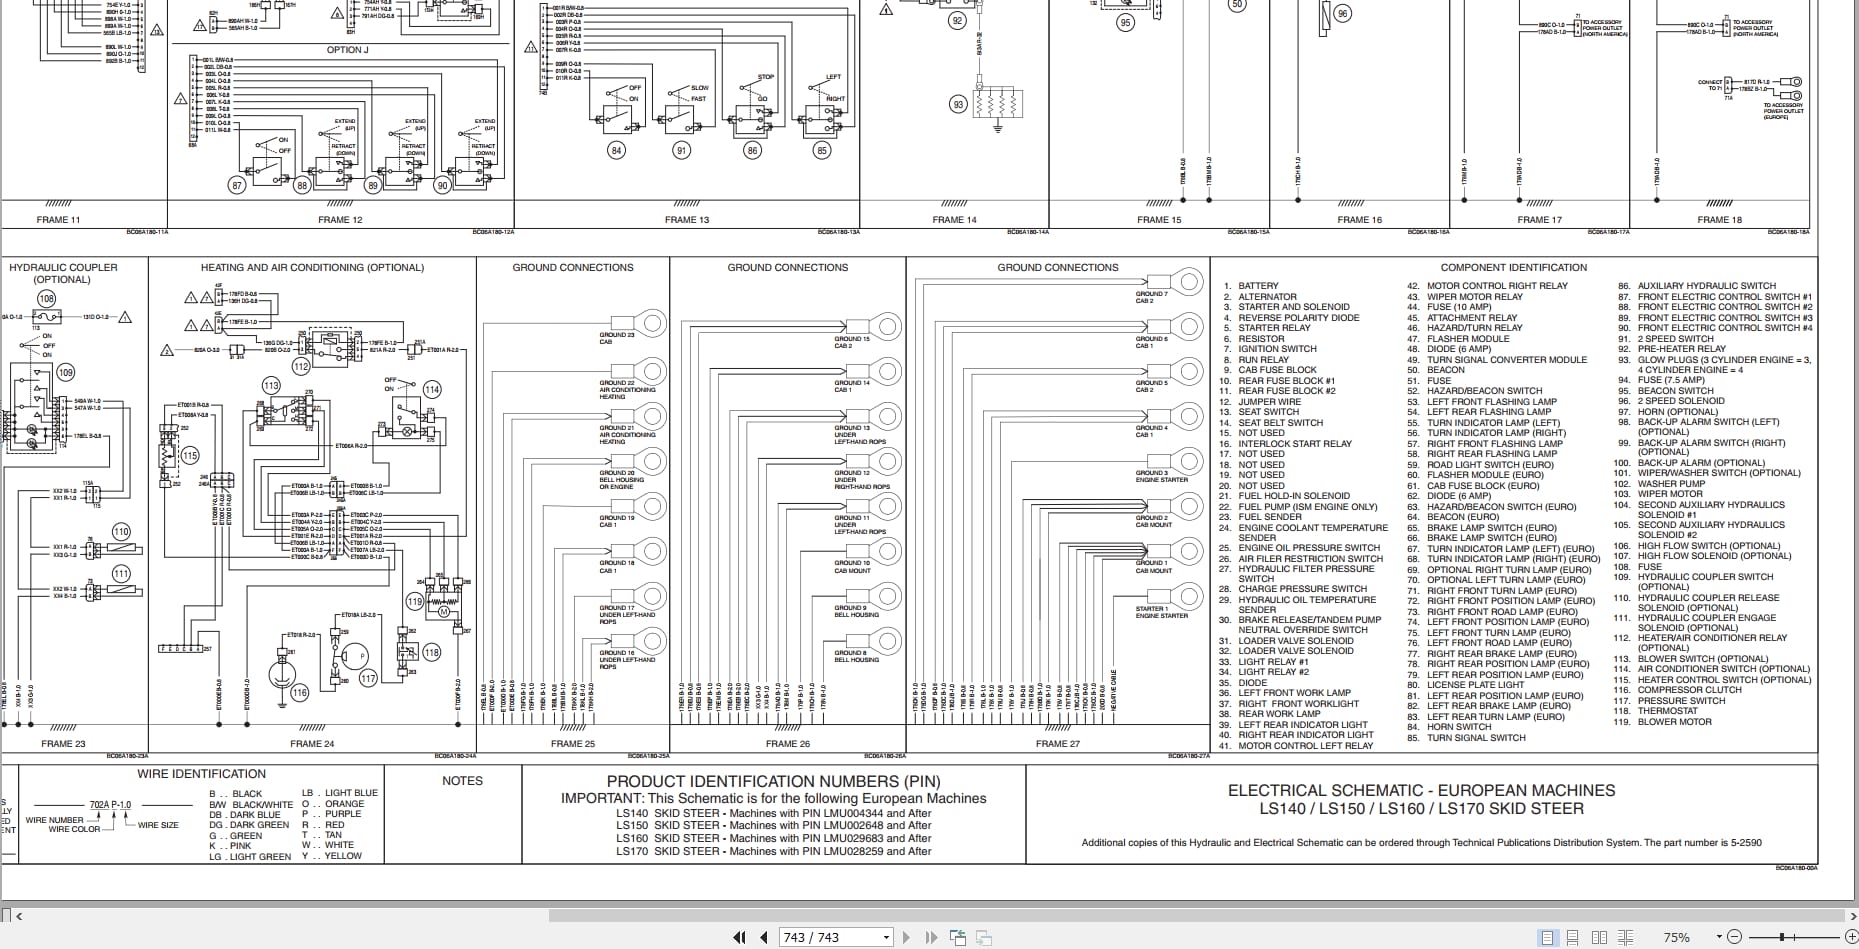Click the scroll-right arrow of horizontal scrollbar
Screen dimensions: 1859x949
pos(1851,915)
